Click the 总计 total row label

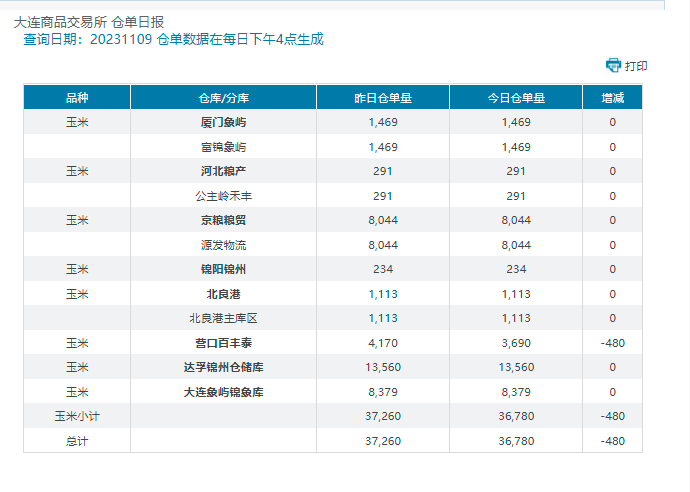pos(77,441)
